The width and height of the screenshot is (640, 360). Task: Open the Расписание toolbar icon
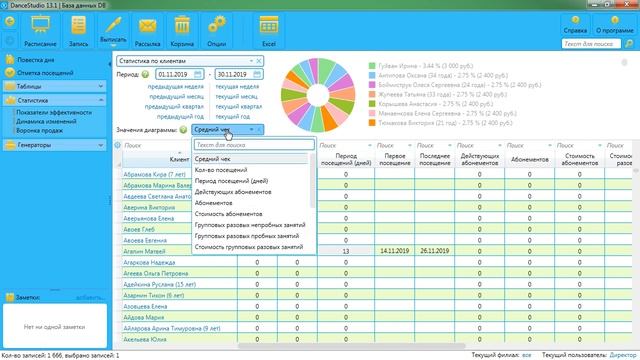tap(40, 31)
